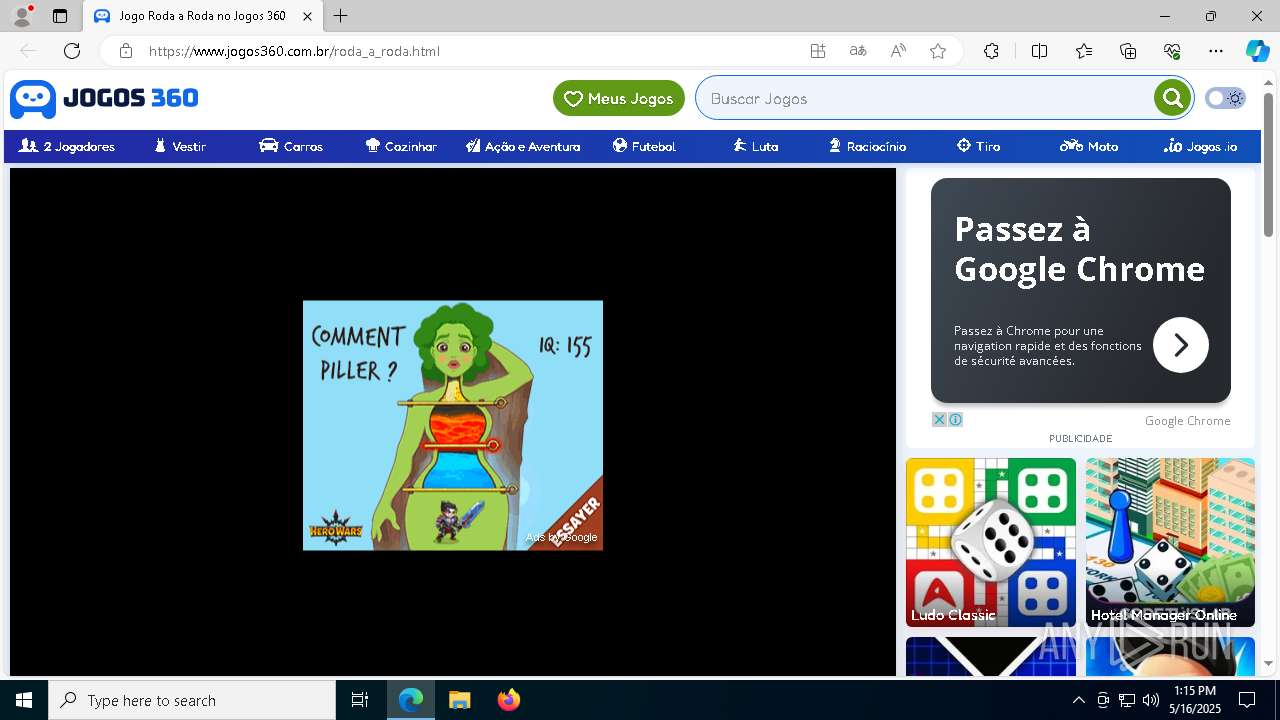Click the ad info icon

pos(955,420)
